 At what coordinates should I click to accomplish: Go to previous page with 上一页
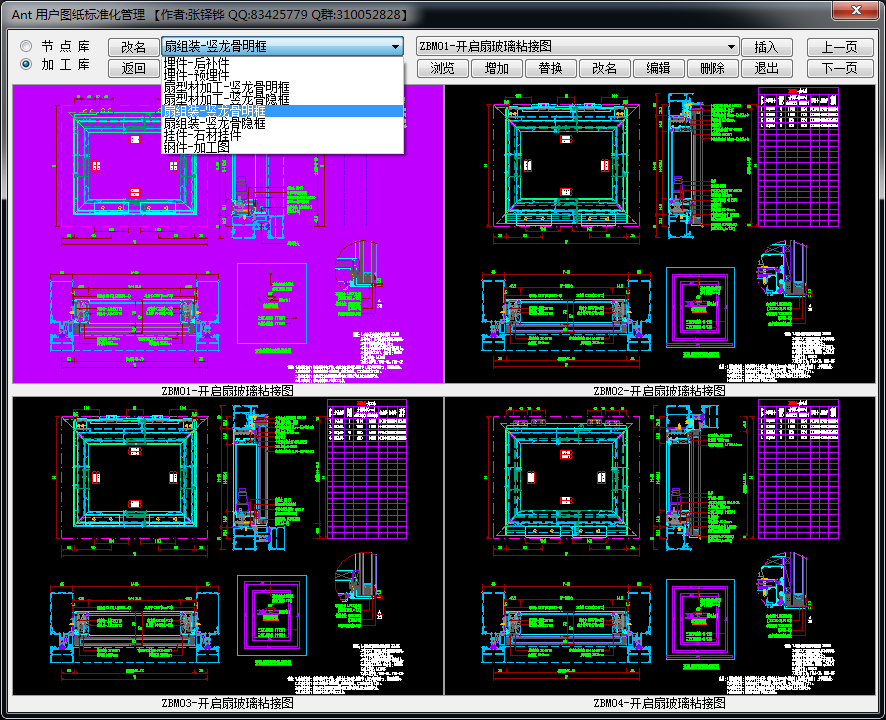(840, 47)
